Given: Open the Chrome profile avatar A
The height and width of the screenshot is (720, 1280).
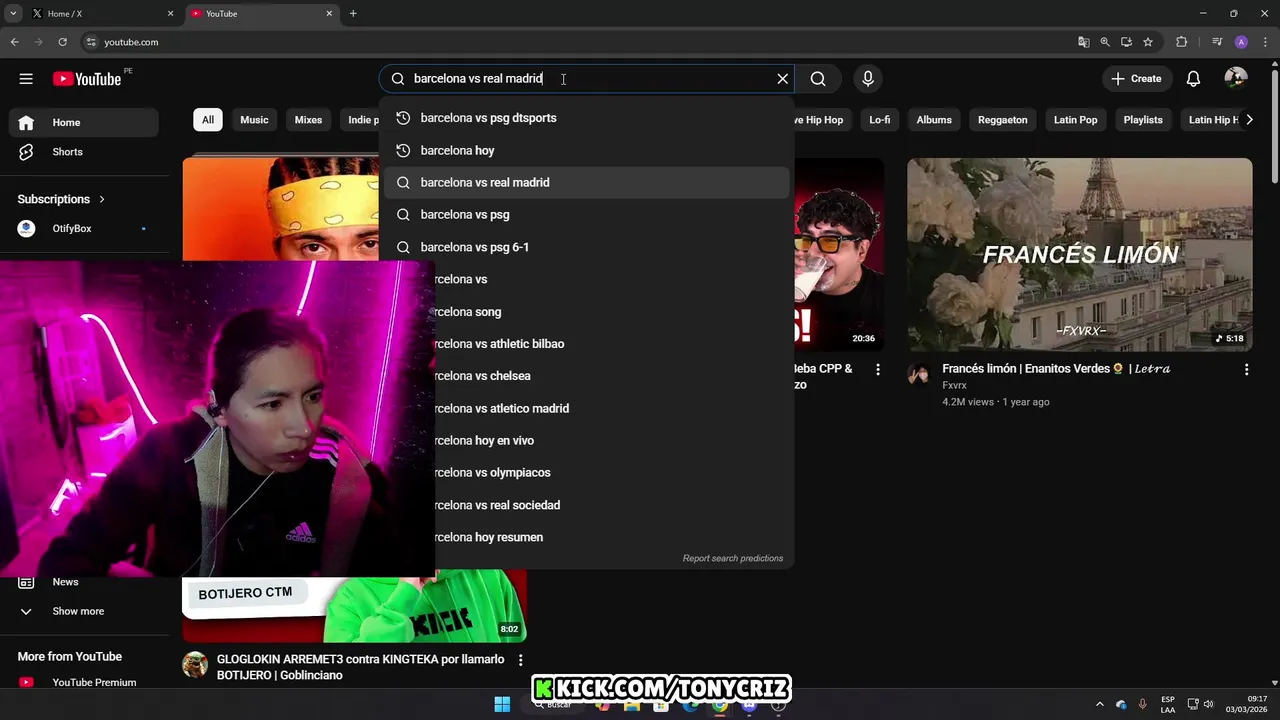Looking at the screenshot, I should pyautogui.click(x=1241, y=42).
